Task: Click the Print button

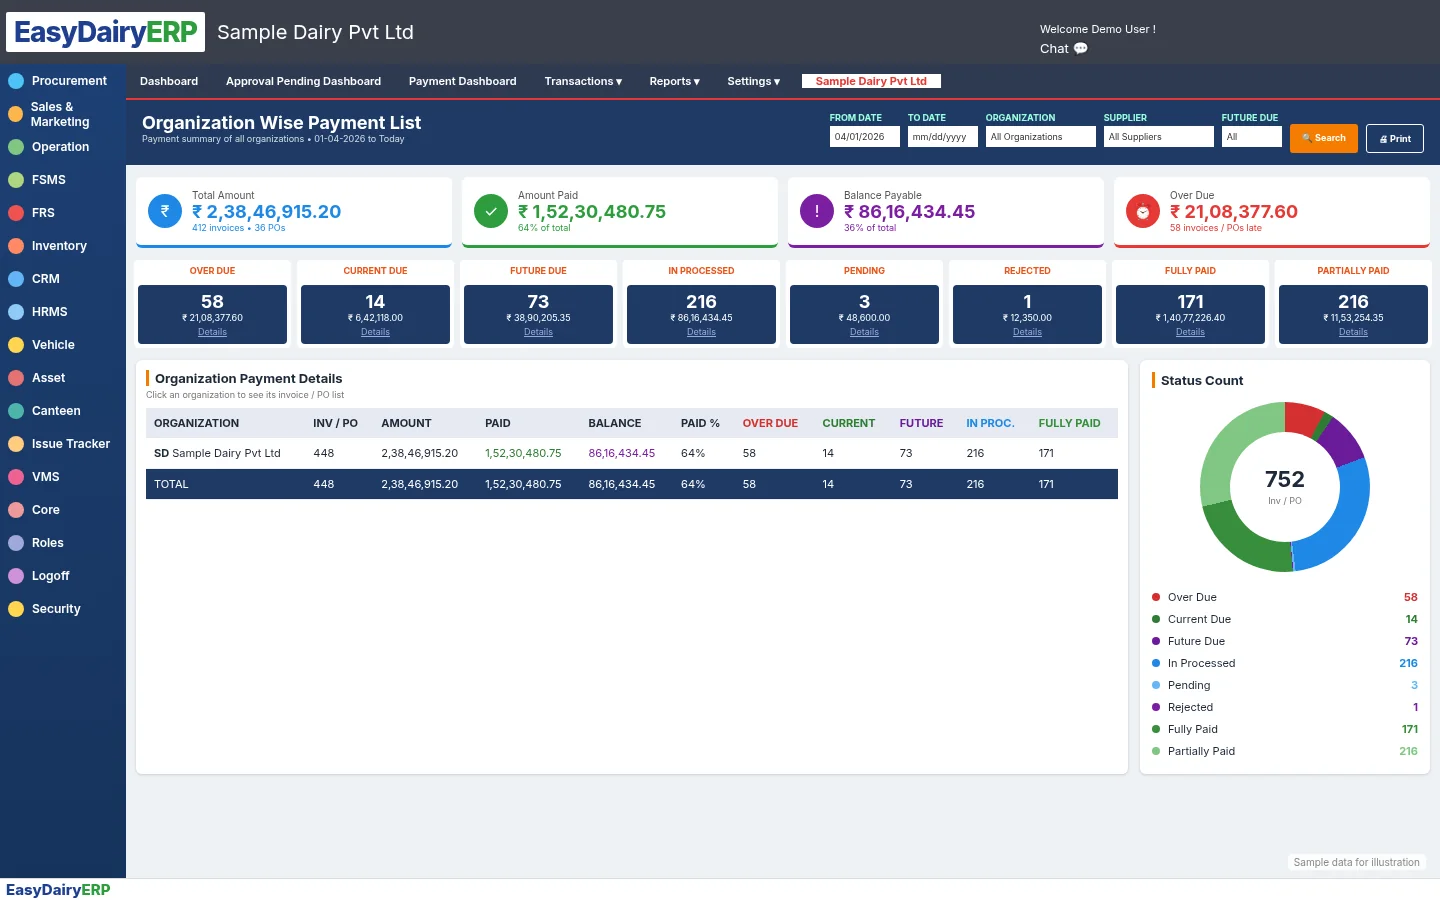Action: (x=1394, y=138)
